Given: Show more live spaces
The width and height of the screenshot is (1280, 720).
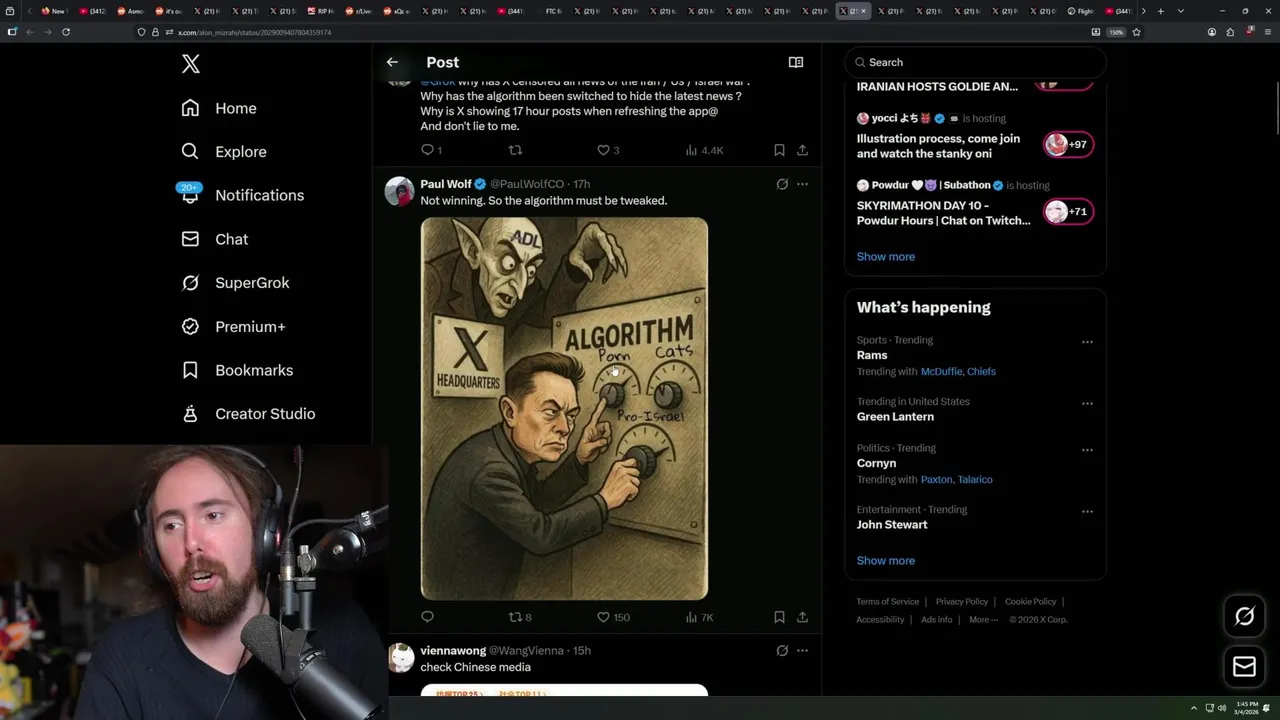Looking at the screenshot, I should coord(885,257).
